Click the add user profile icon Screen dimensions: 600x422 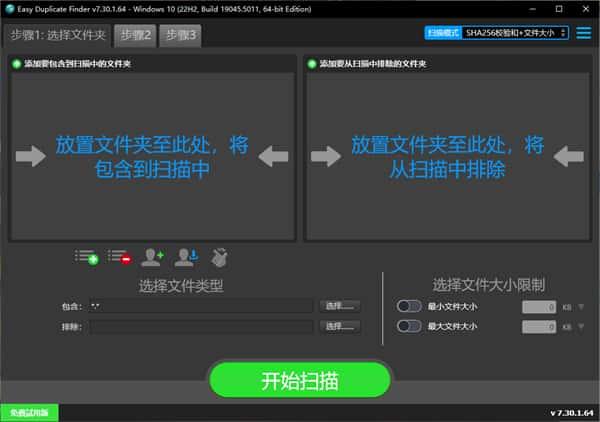(x=152, y=257)
